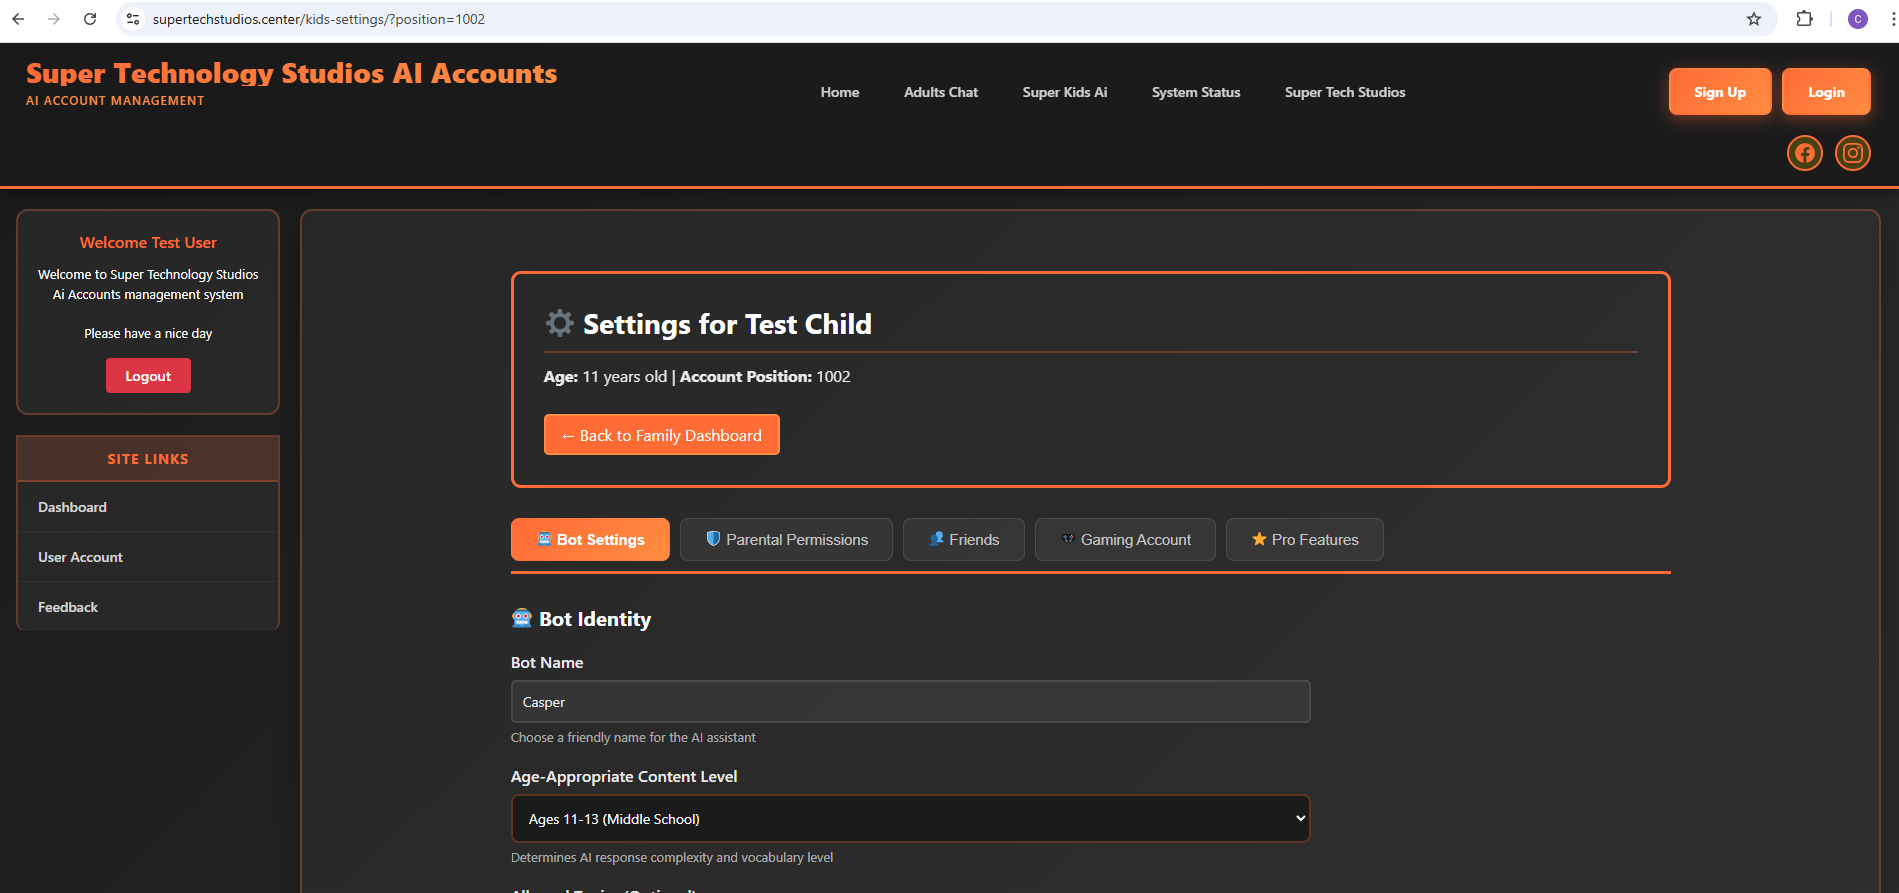The image size is (1899, 893).
Task: Open Feedback in Site Links
Action: coord(148,607)
